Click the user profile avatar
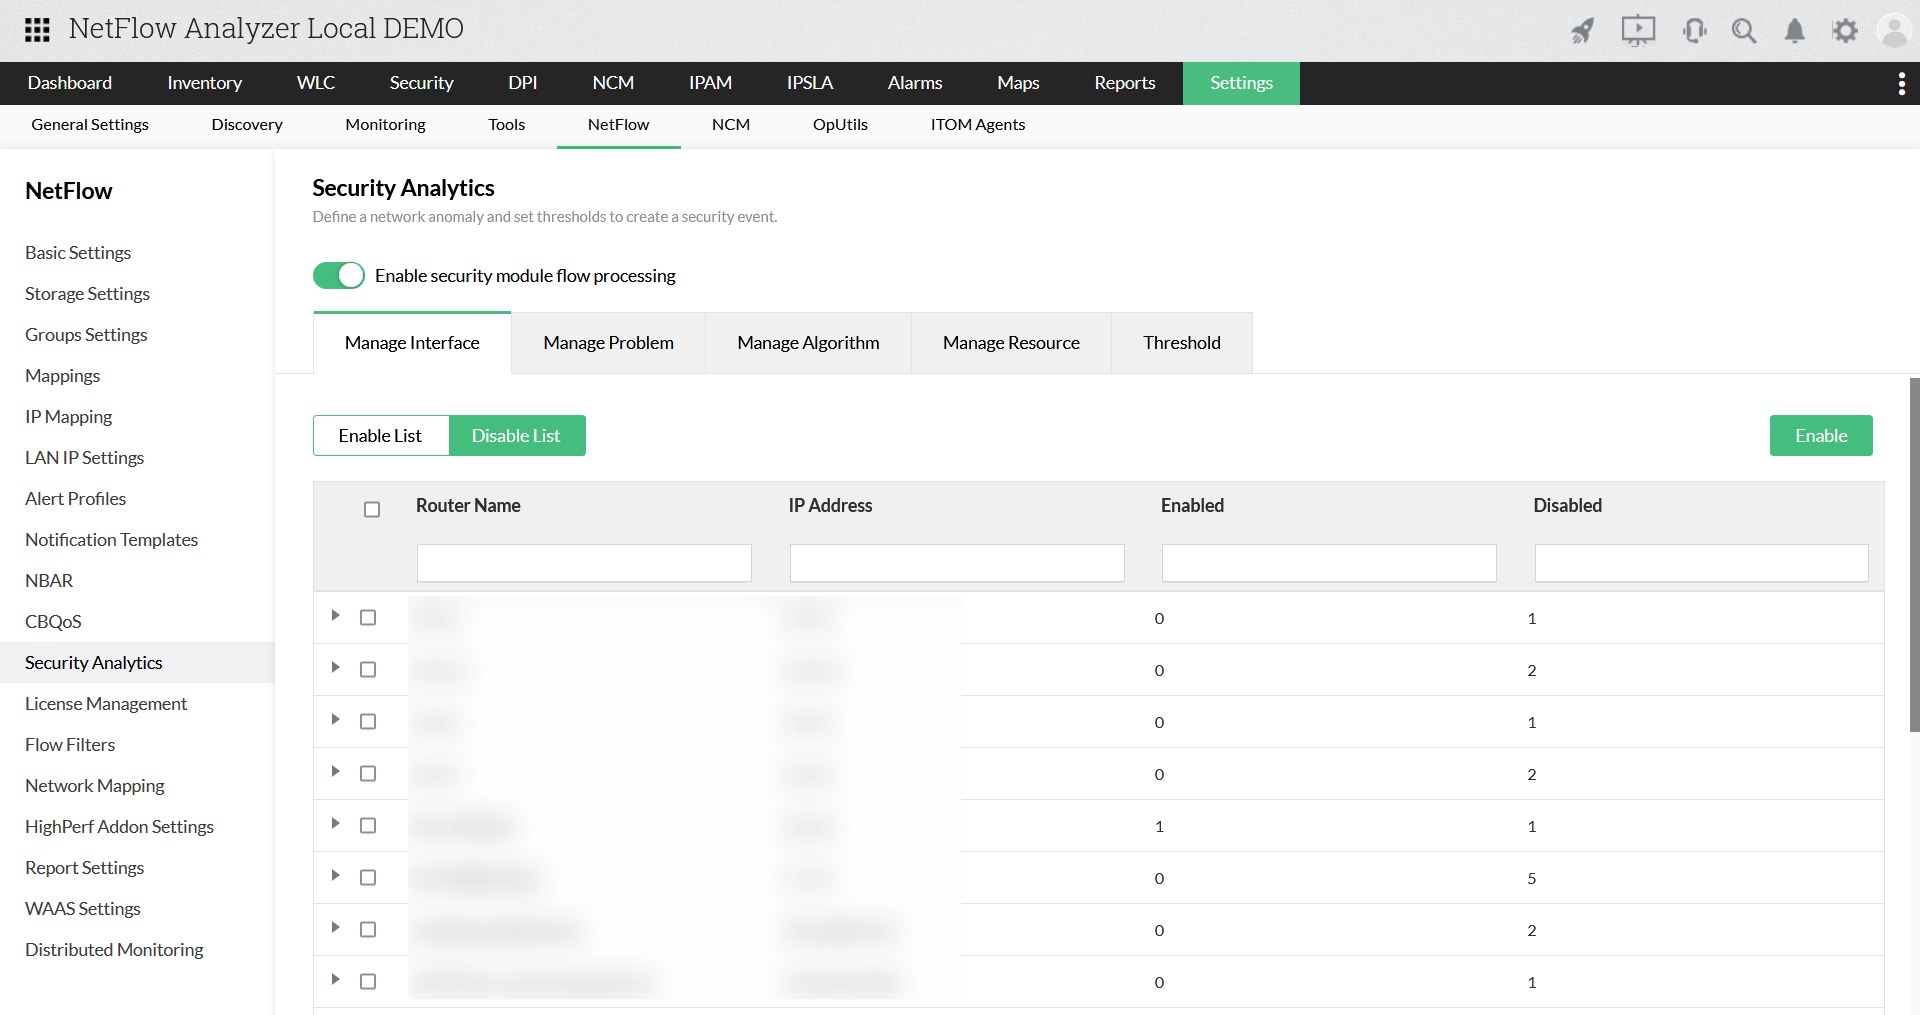The width and height of the screenshot is (1920, 1015). pyautogui.click(x=1895, y=31)
